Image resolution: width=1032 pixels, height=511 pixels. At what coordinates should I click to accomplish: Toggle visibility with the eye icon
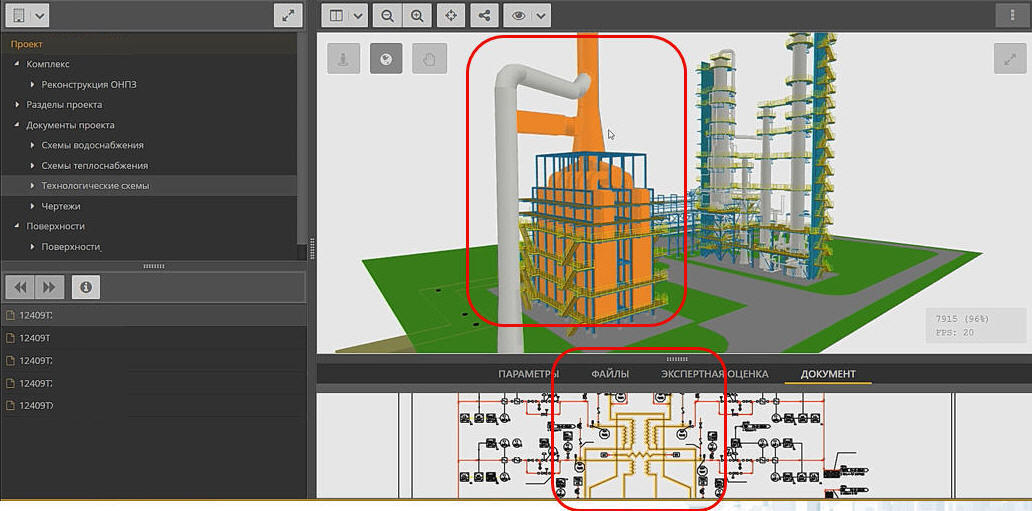519,16
